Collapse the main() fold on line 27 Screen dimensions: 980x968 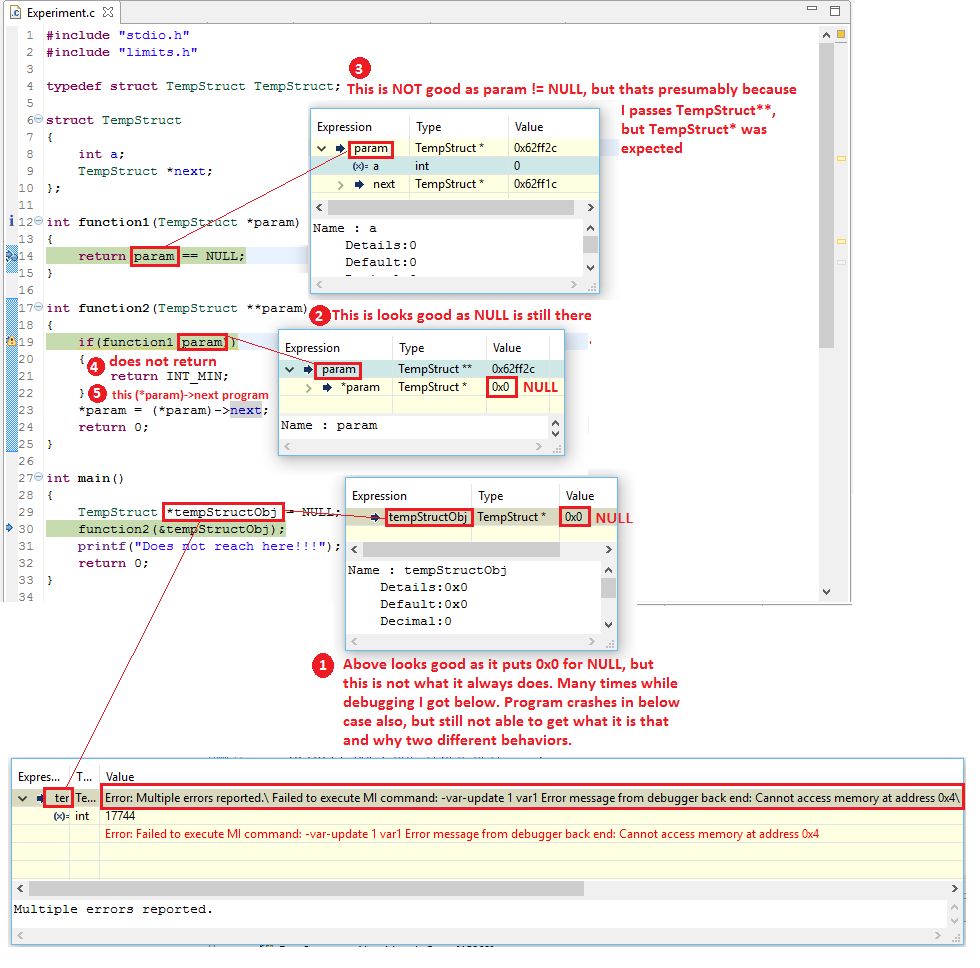[x=39, y=477]
